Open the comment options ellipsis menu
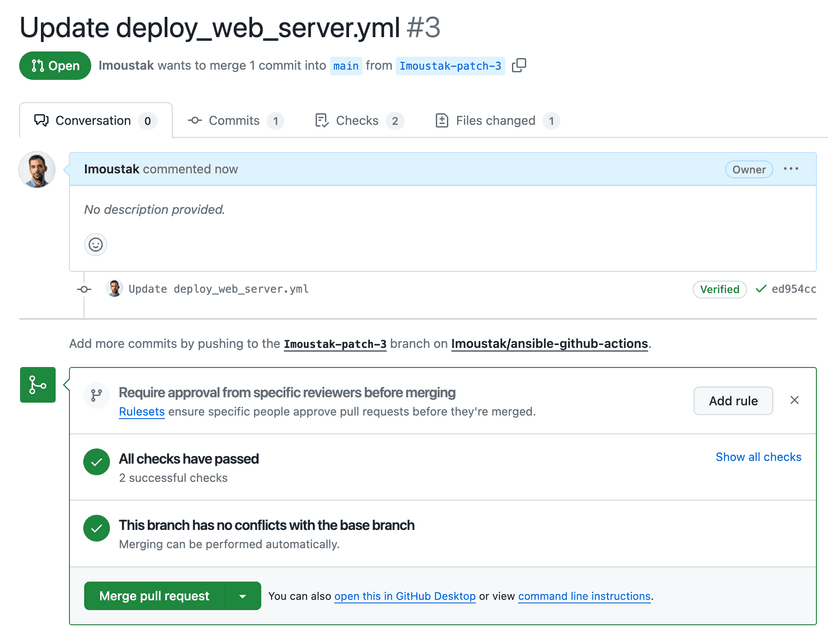 pos(791,169)
